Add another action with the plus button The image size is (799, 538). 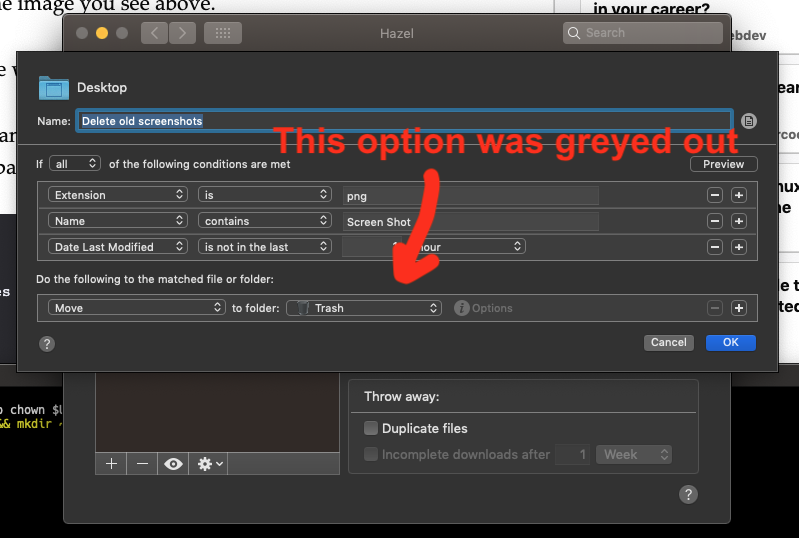[739, 308]
